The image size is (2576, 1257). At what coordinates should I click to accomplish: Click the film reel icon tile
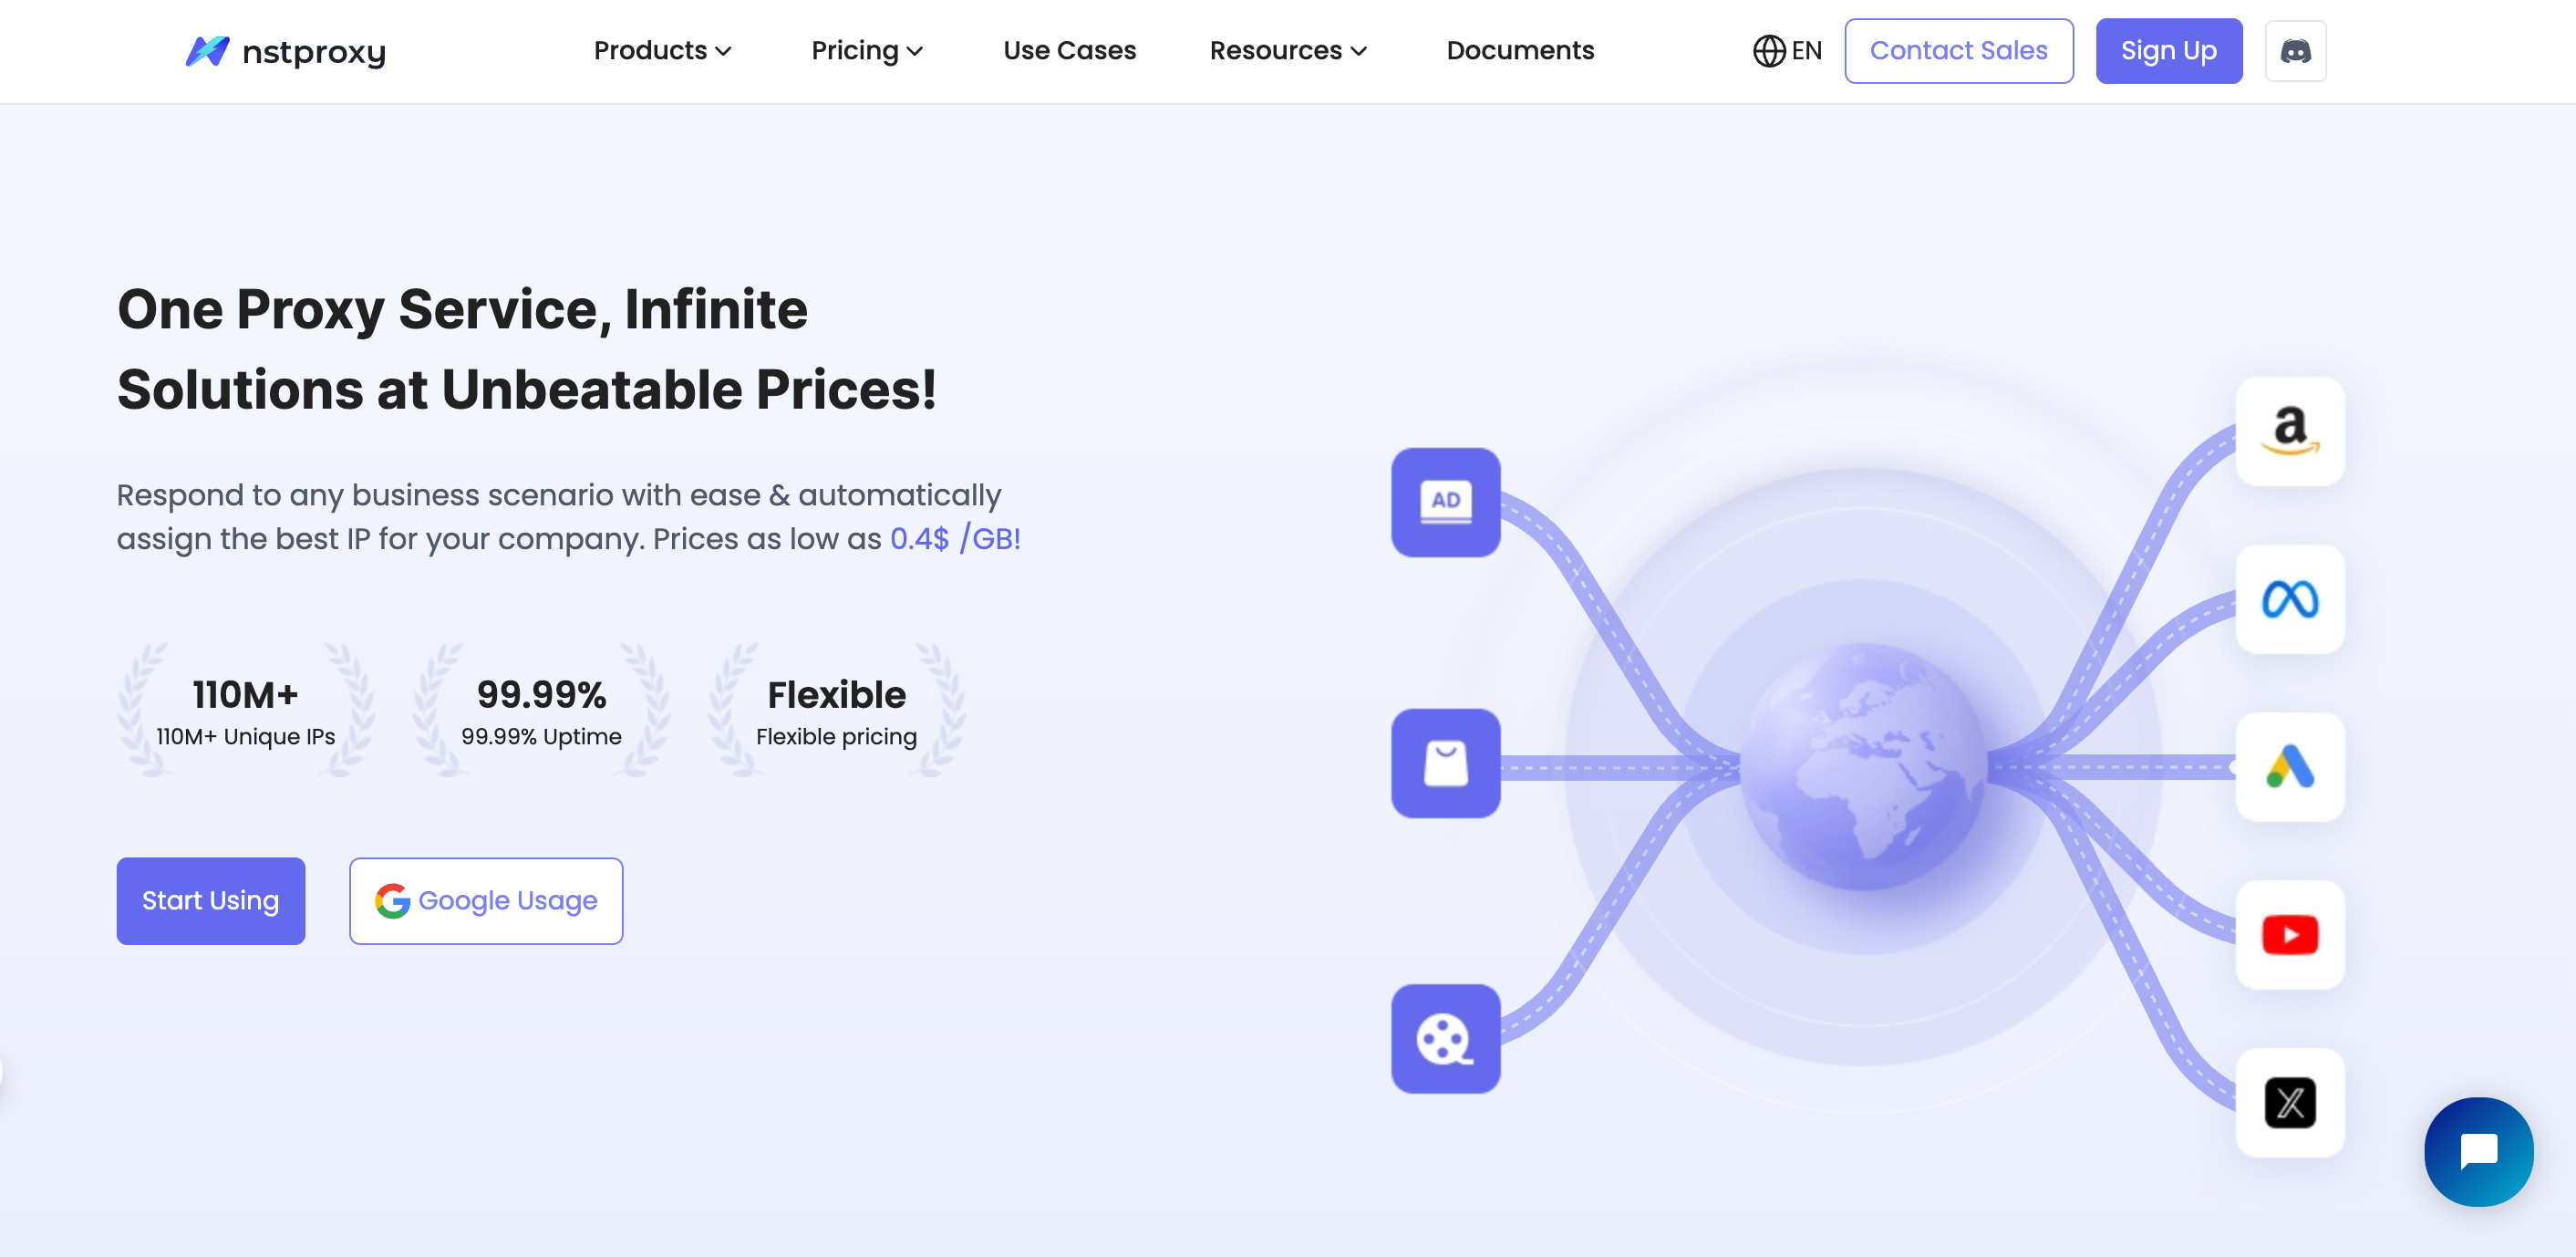(x=1445, y=1039)
